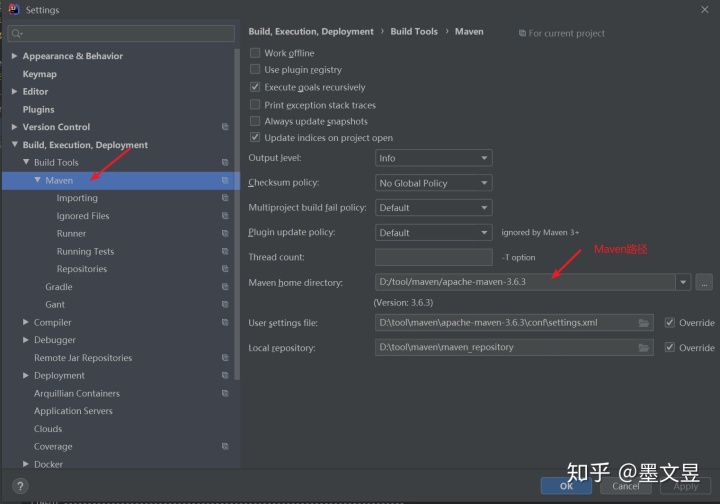Open the Plugin update policy dropdown
The image size is (720, 504).
[x=433, y=233]
